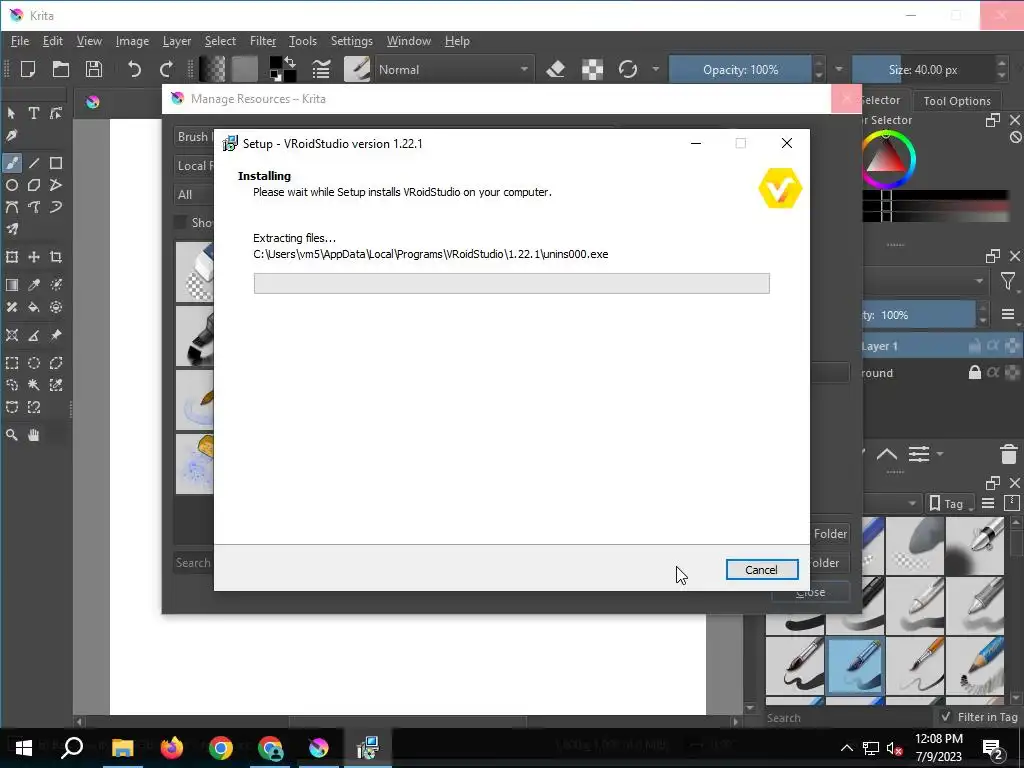The image size is (1024, 768).
Task: Select the Rectangular Selection tool
Action: 12,363
